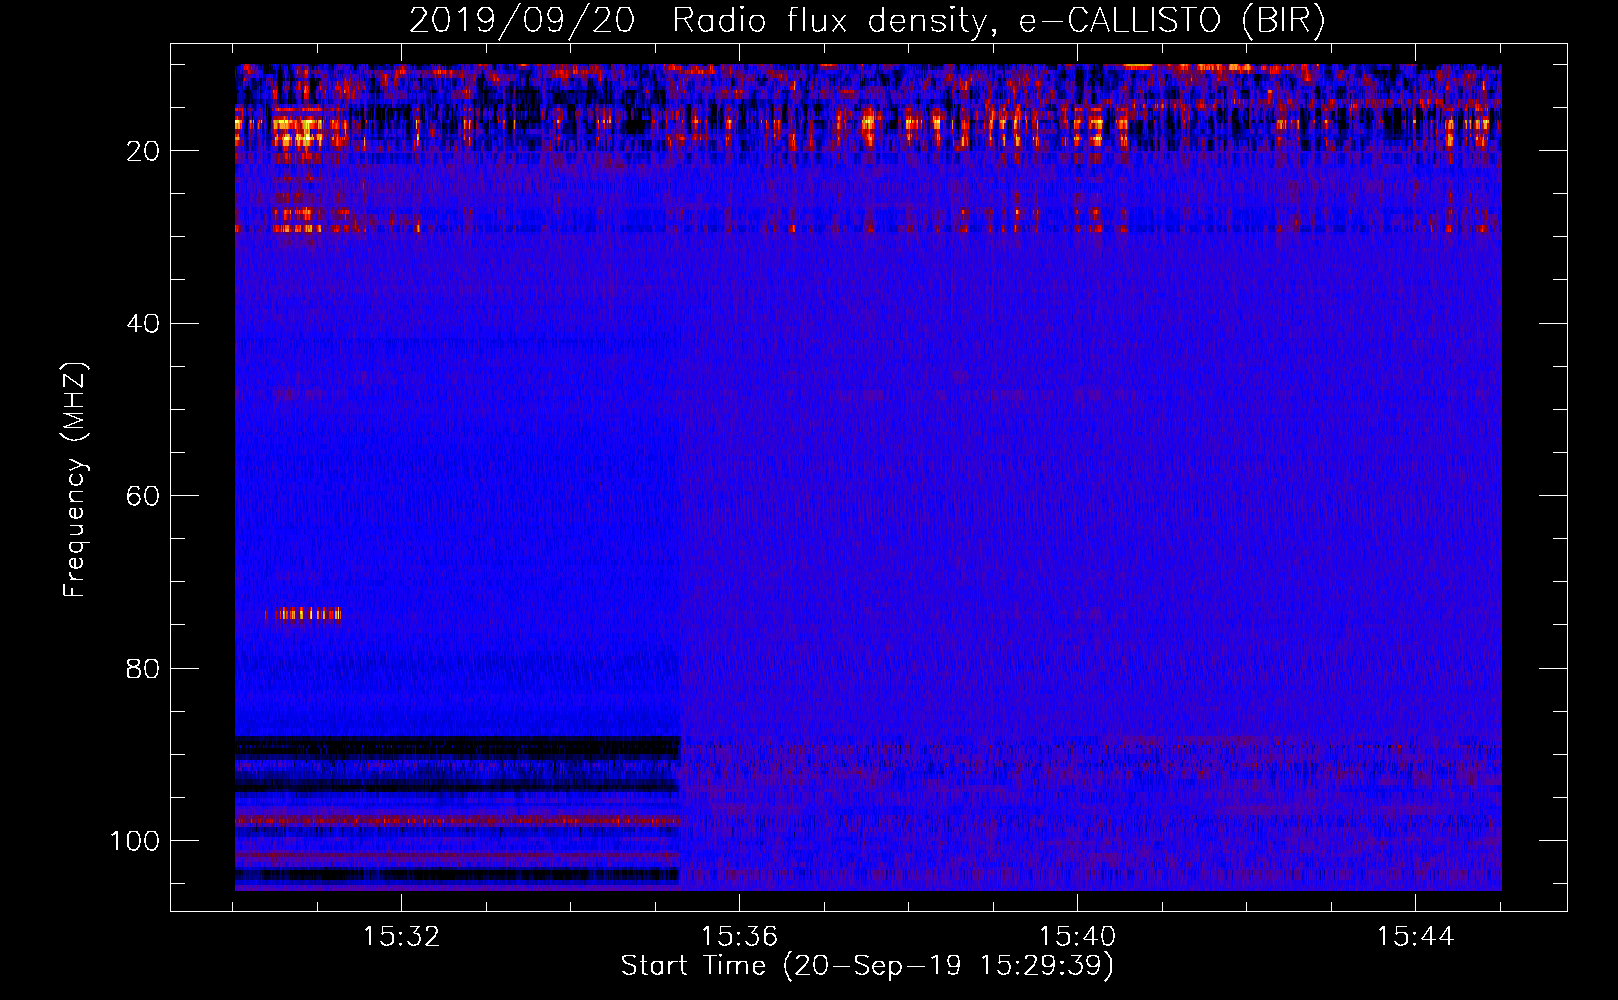Click the '20' frequency tick label
The height and width of the screenshot is (1000, 1618).
pos(143,151)
